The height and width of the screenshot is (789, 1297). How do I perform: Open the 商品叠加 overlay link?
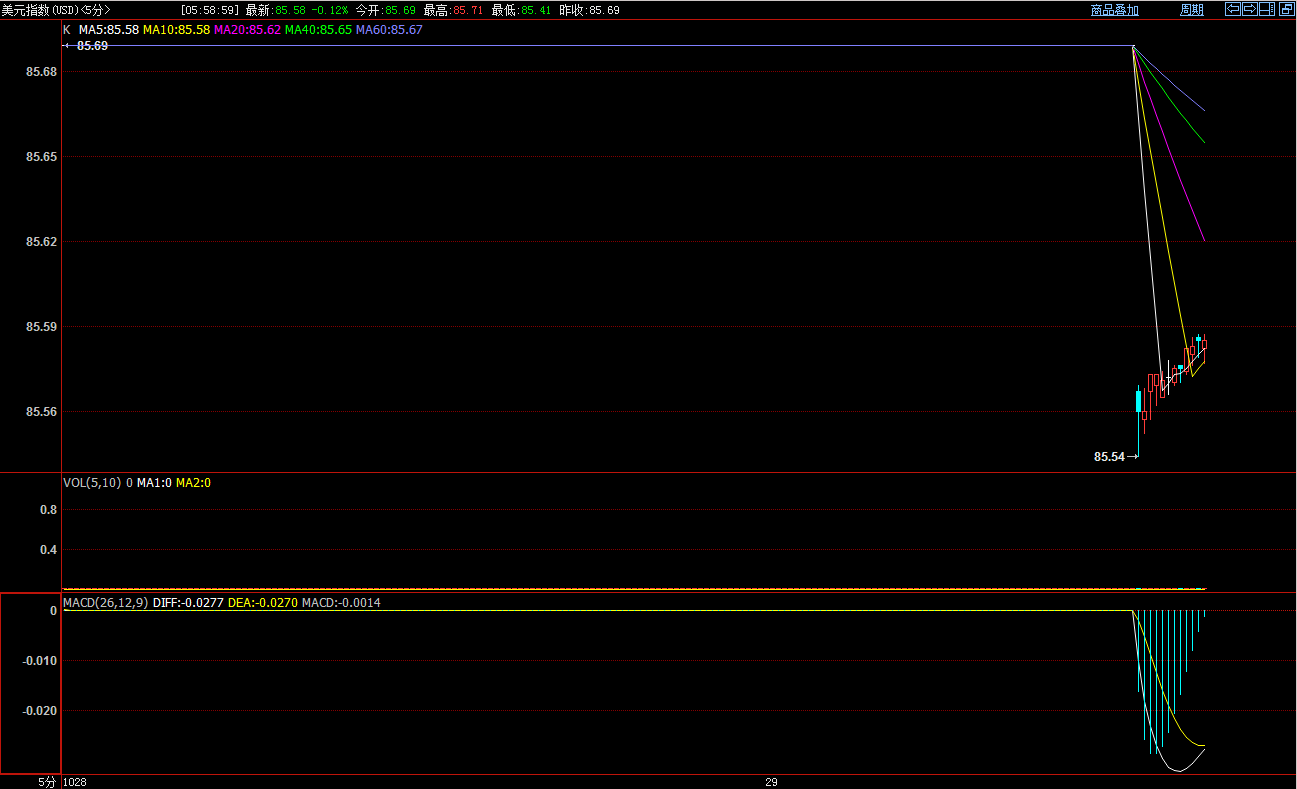click(1114, 10)
